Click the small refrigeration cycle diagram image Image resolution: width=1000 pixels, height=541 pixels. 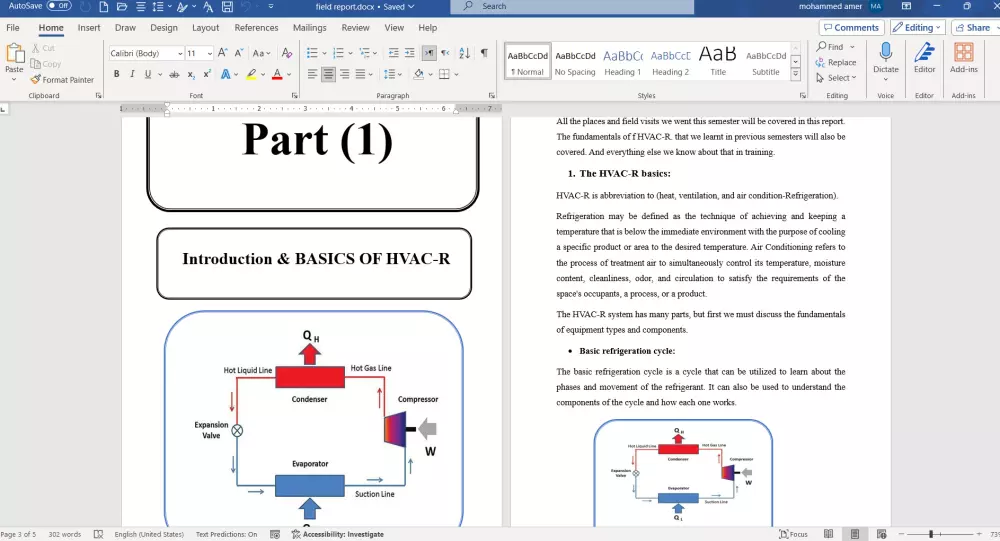pos(682,473)
